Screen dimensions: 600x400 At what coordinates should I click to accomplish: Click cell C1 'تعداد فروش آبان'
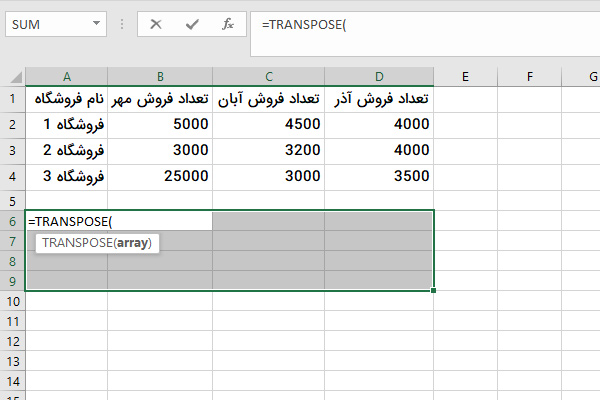click(269, 100)
